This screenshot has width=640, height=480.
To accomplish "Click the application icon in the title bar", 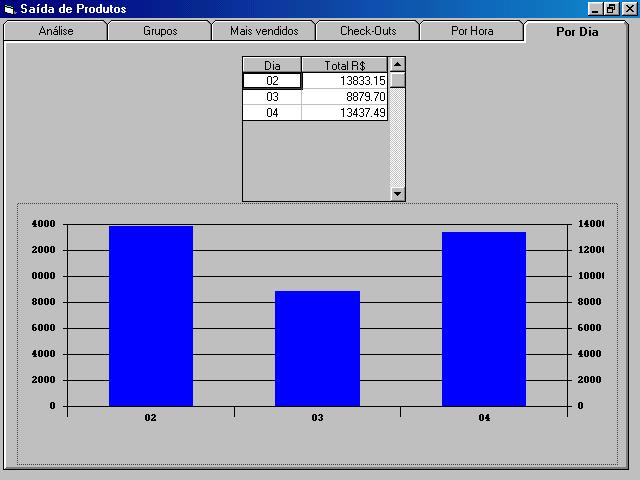I will [10, 9].
